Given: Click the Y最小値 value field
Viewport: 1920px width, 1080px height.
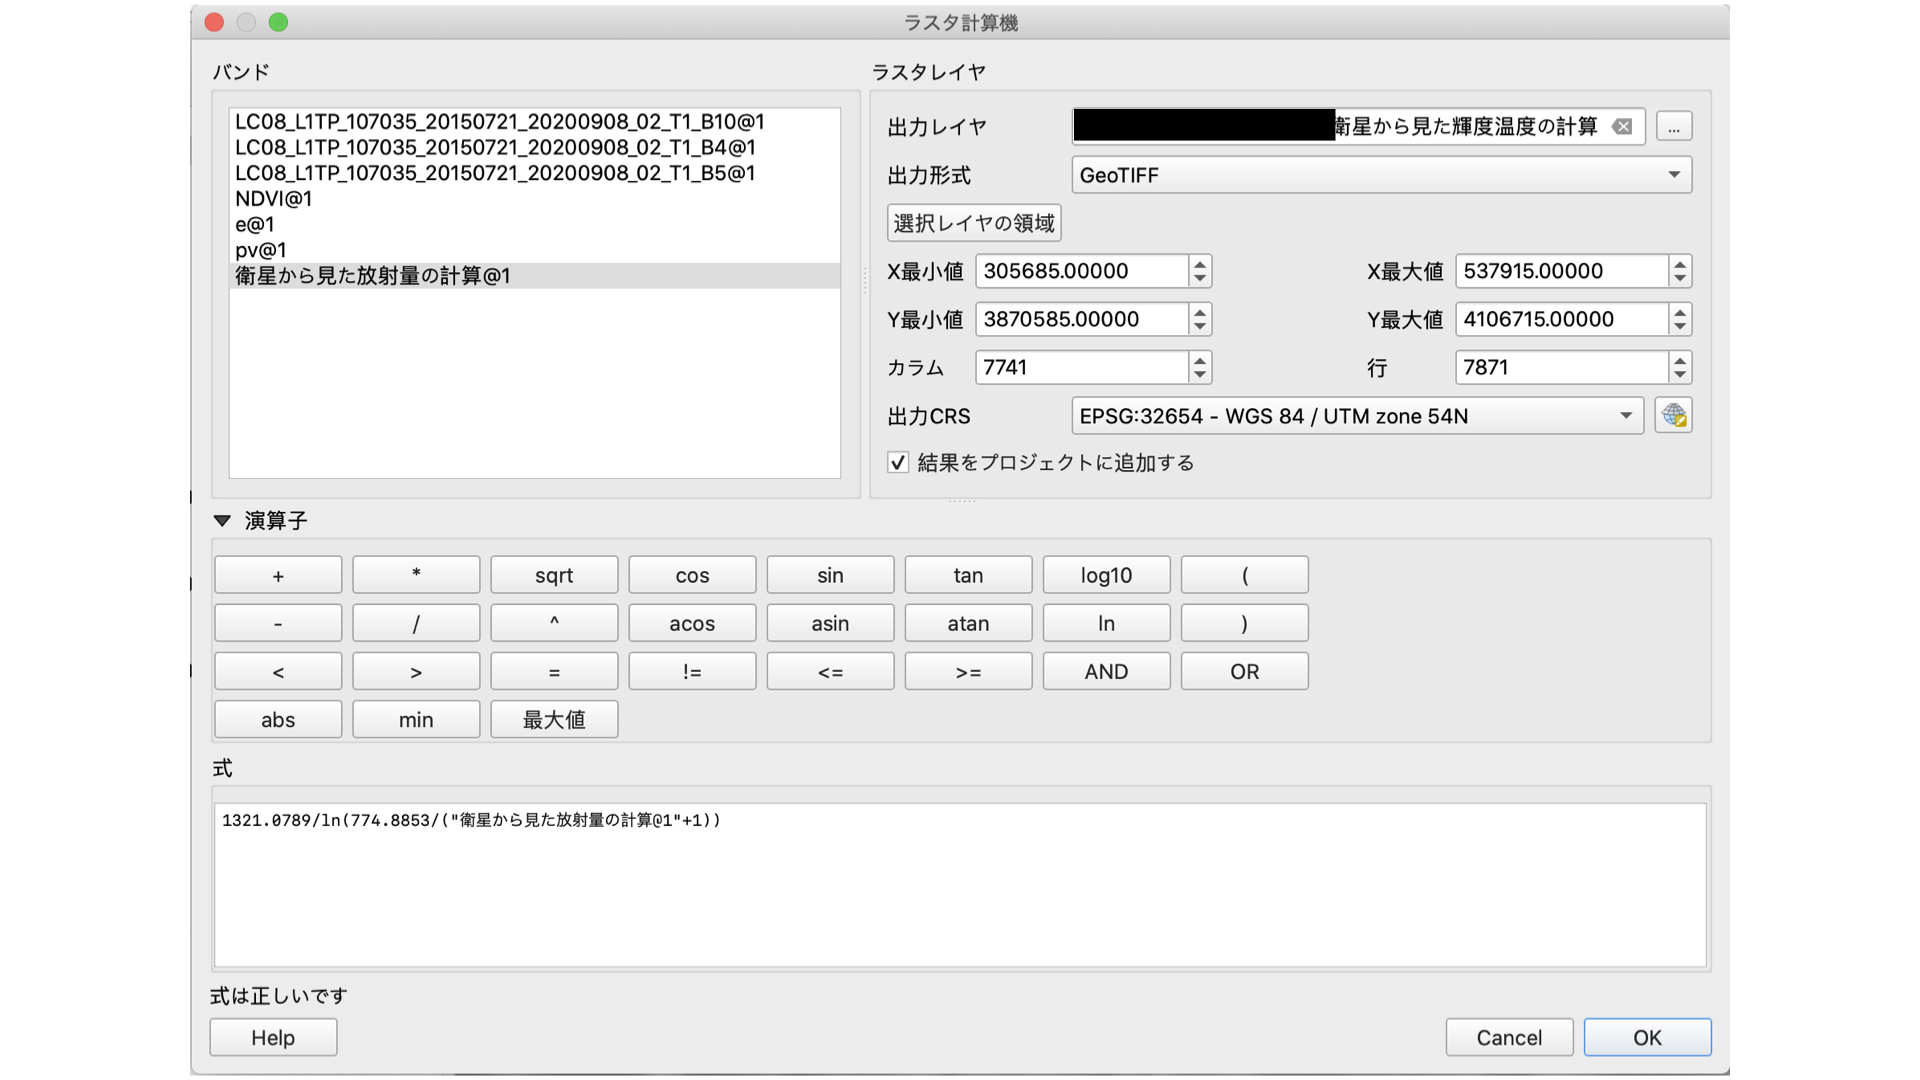Looking at the screenshot, I should point(1081,319).
